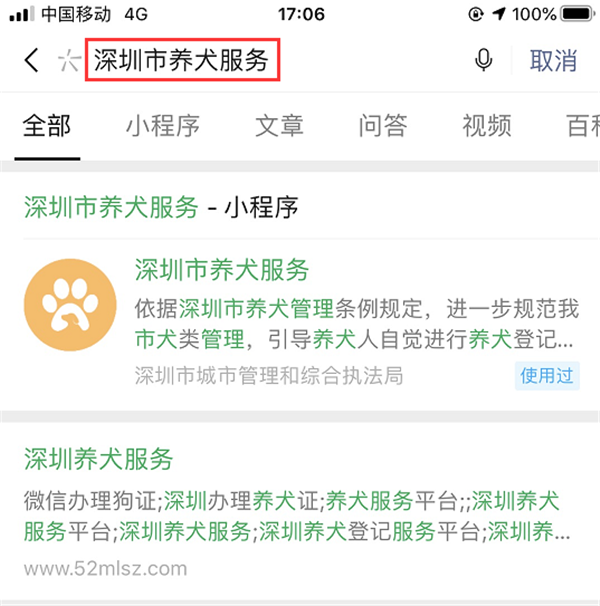Tap the cellular signal bars icon
The height and width of the screenshot is (606, 600).
[22, 15]
